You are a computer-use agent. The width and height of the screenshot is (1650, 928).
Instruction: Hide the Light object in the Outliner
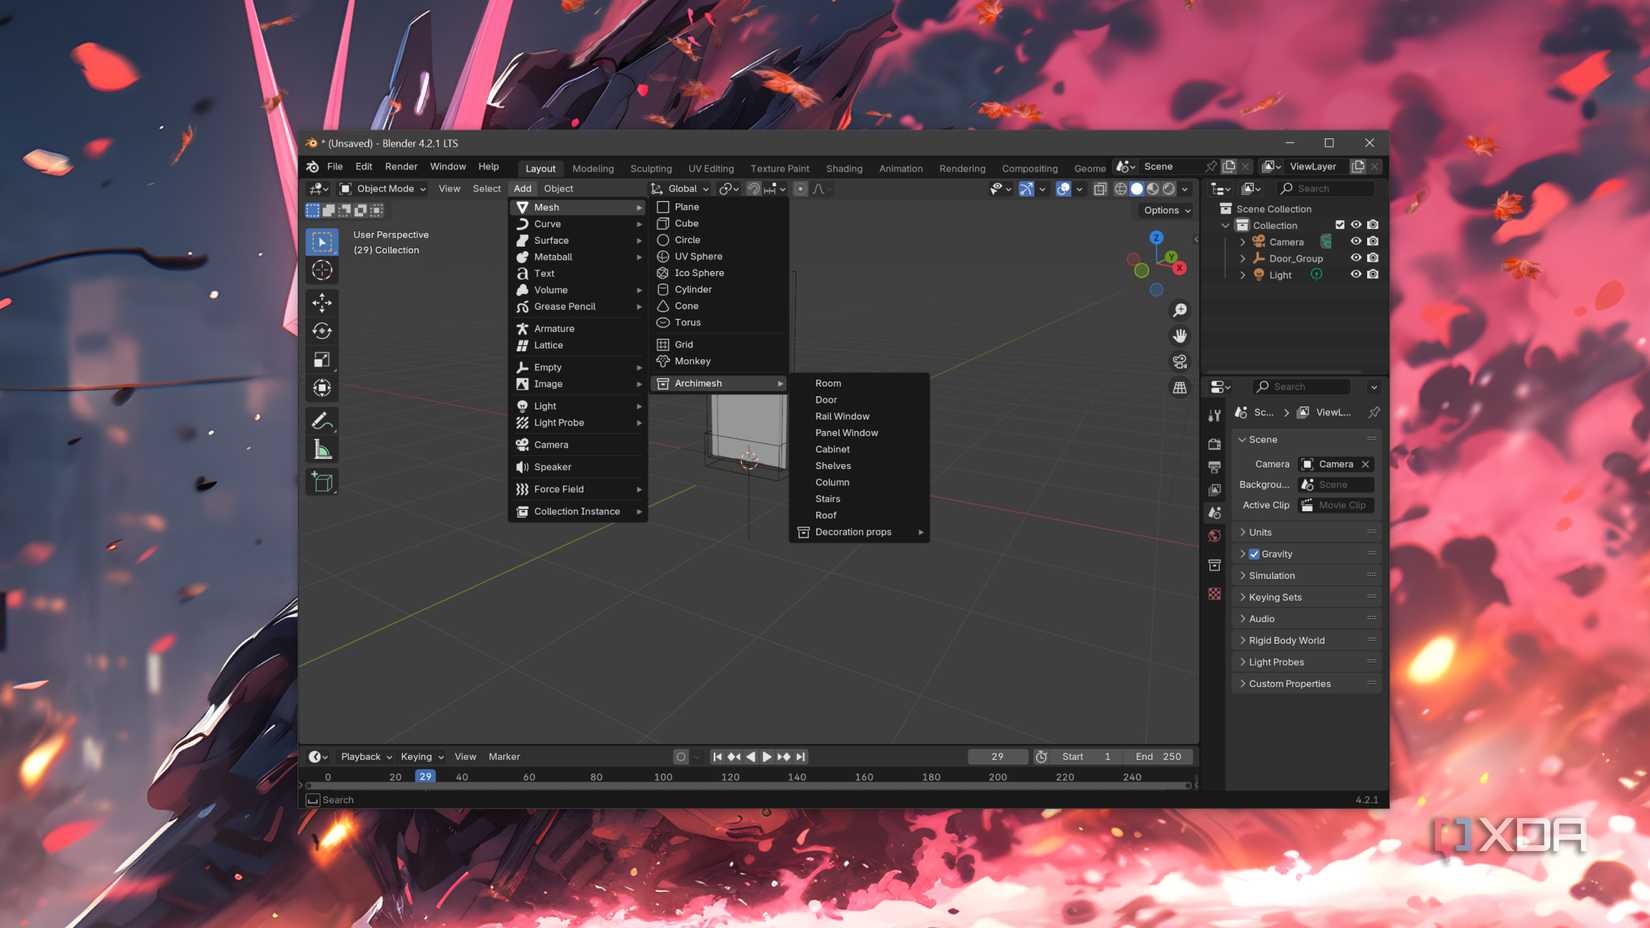tap(1356, 274)
